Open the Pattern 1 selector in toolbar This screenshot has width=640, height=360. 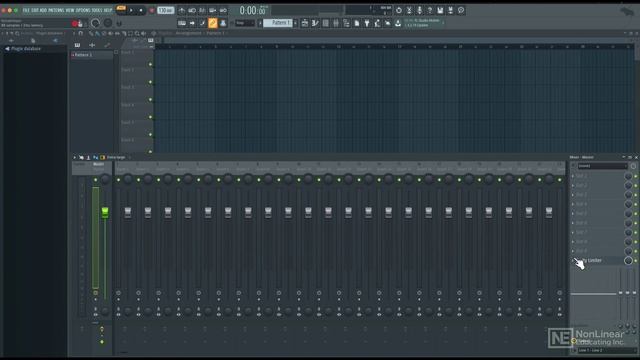click(x=278, y=23)
